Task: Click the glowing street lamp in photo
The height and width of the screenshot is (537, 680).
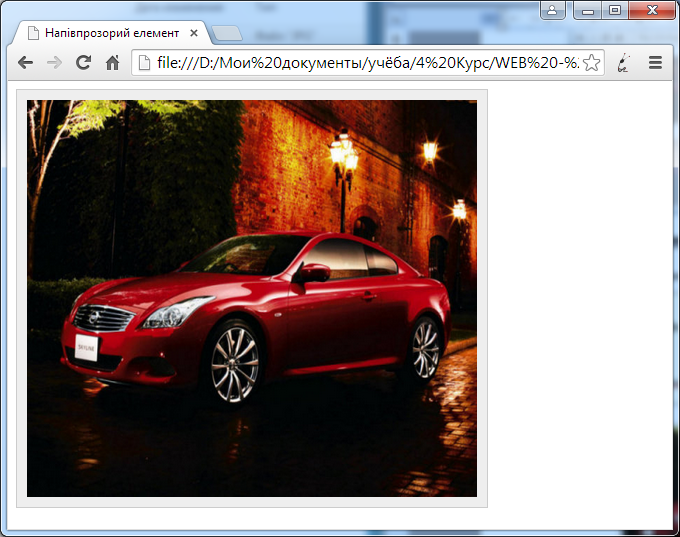Action: point(344,155)
